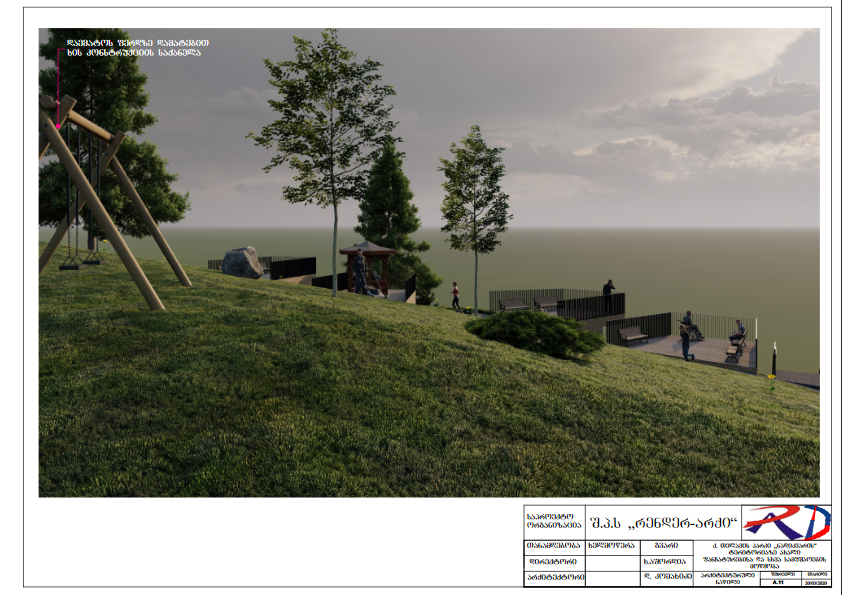This screenshot has width=842, height=595.
Task: Click the yellow flower near the deck
Action: [770, 377]
